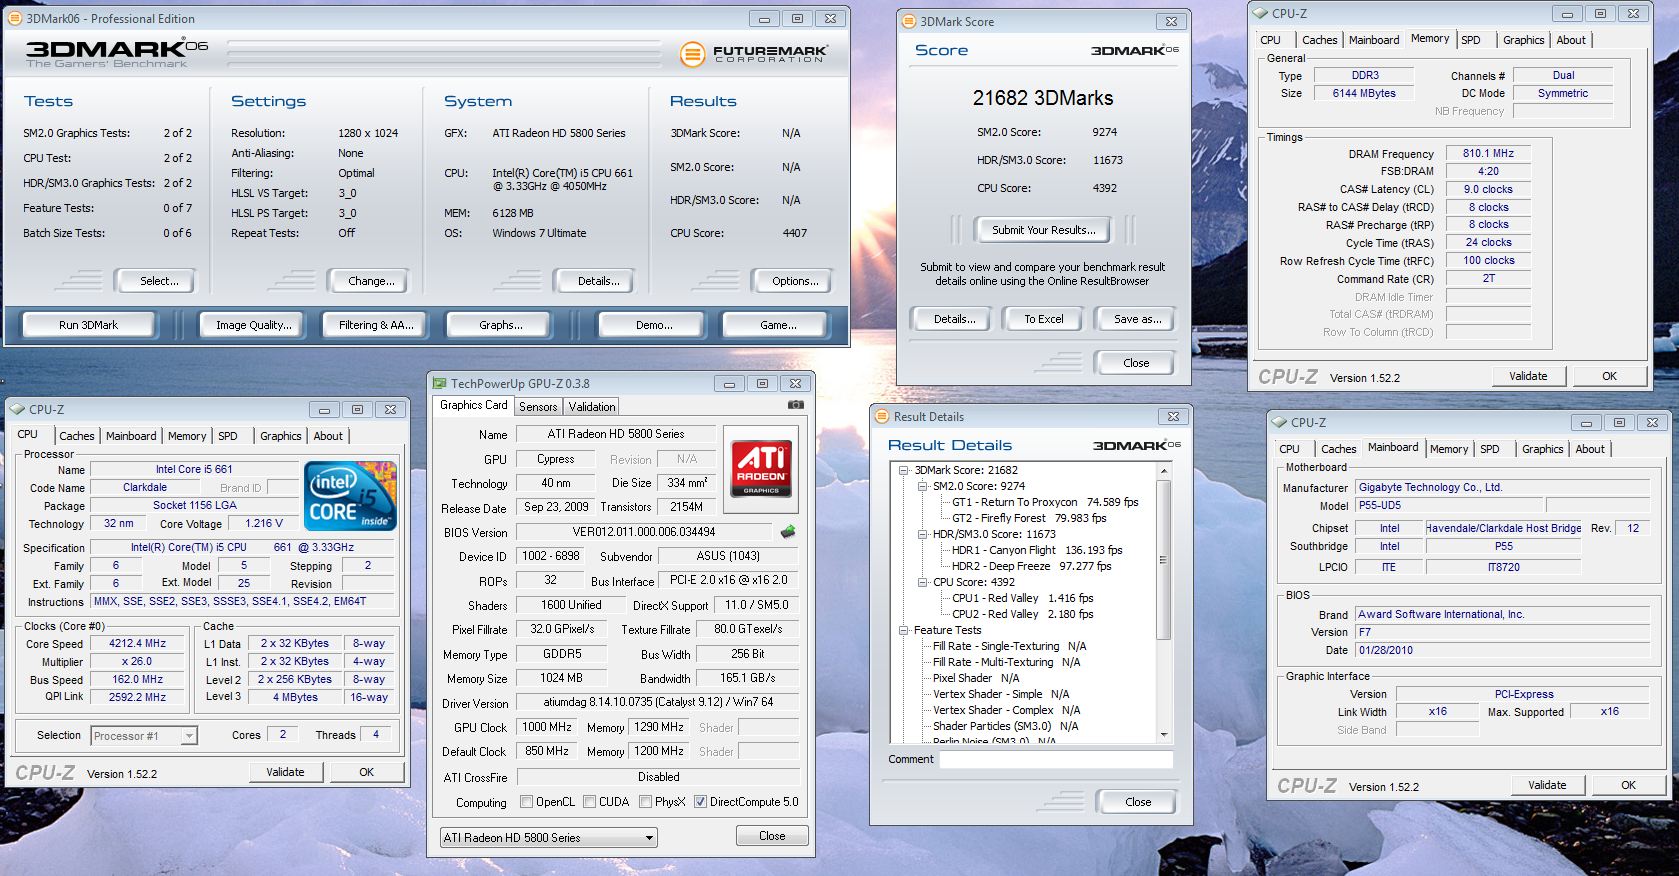Click the 3DMark06 Professional Edition title icon
The width and height of the screenshot is (1679, 876).
15,18
